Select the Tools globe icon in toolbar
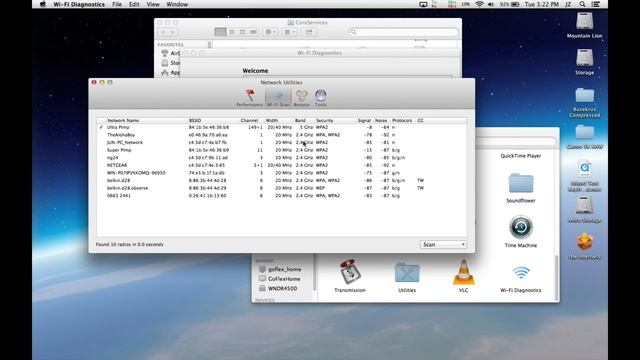 (320, 98)
